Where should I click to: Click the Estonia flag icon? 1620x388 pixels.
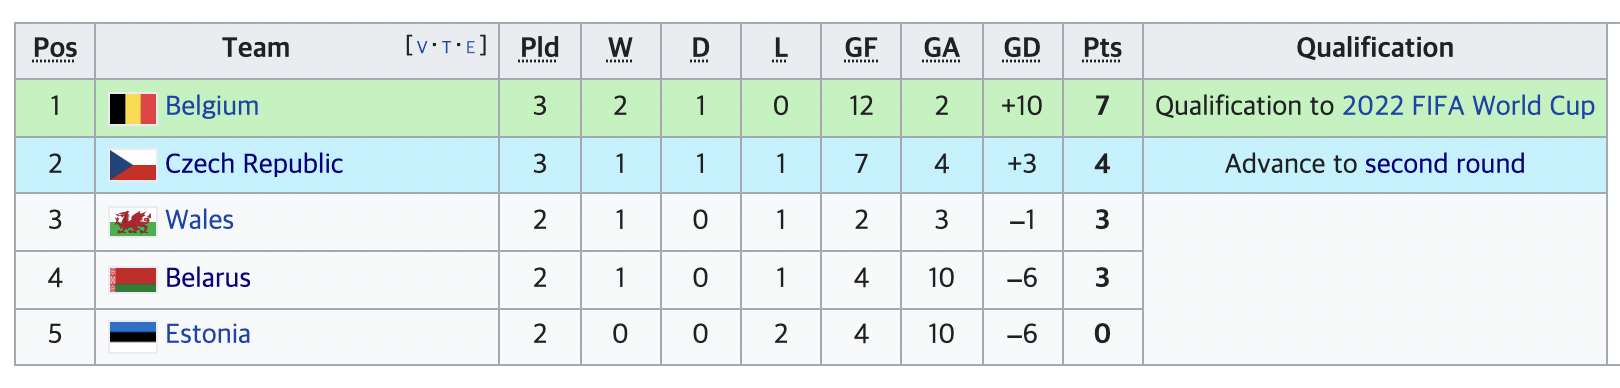(x=133, y=336)
